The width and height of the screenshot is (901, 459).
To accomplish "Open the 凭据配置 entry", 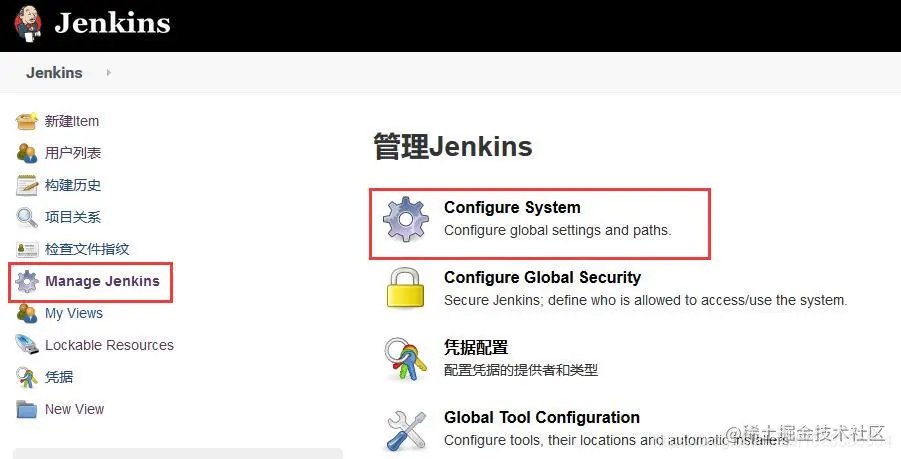I will pos(476,348).
